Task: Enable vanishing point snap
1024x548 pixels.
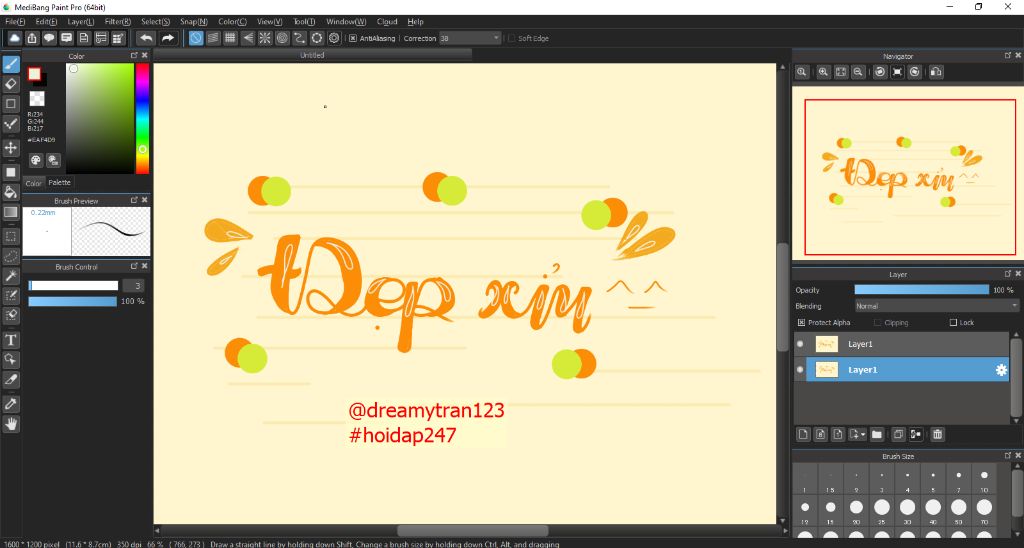Action: tap(248, 38)
